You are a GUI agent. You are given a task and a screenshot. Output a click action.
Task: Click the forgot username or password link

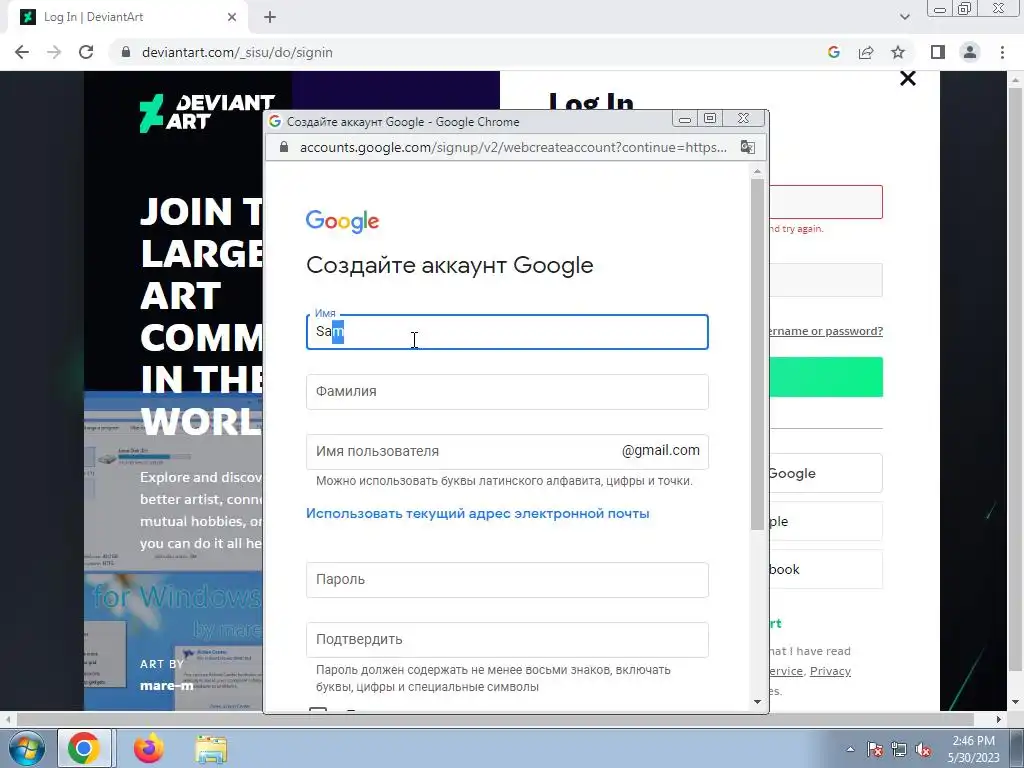point(826,331)
